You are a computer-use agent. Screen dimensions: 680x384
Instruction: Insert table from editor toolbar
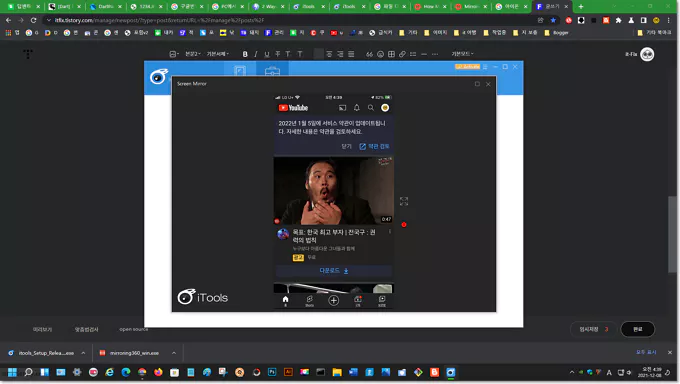pyautogui.click(x=391, y=54)
